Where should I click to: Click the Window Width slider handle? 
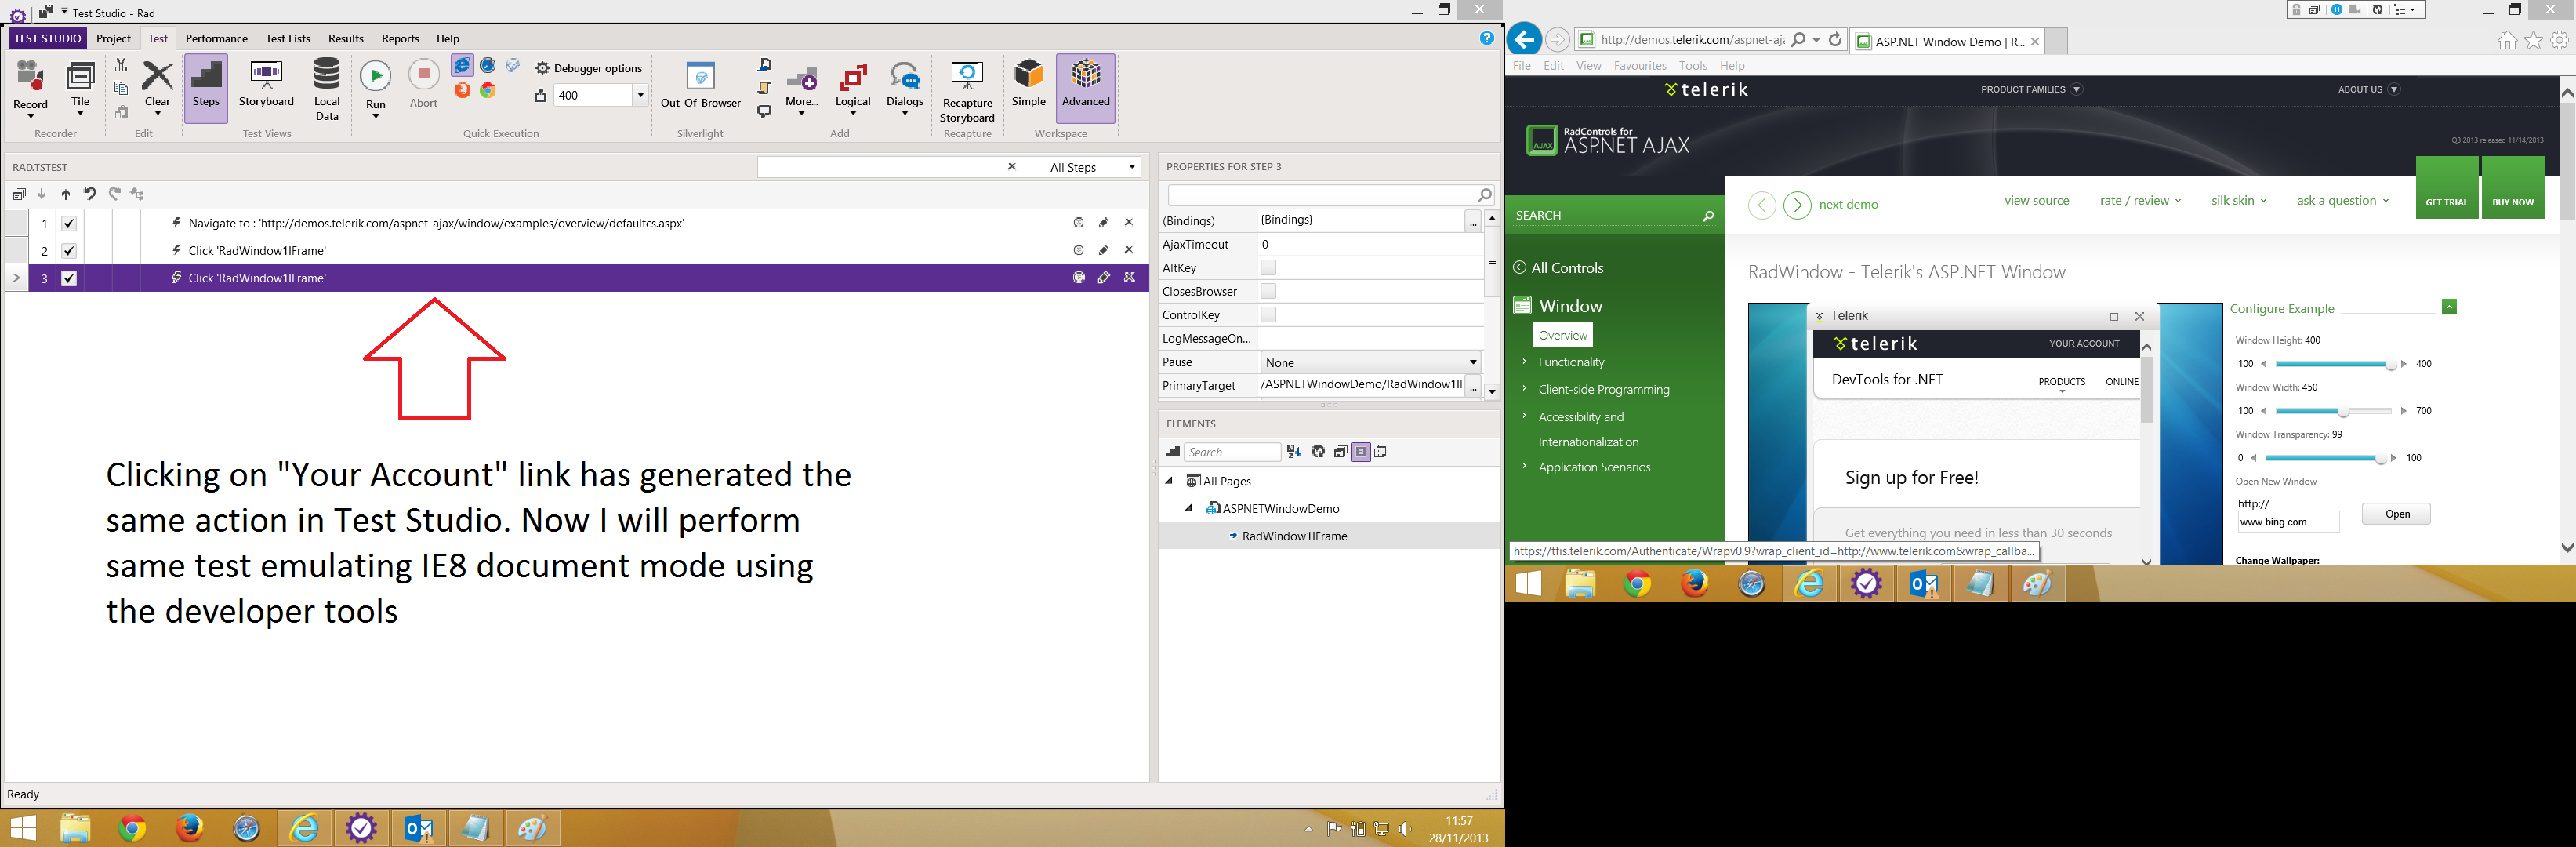tap(2342, 411)
